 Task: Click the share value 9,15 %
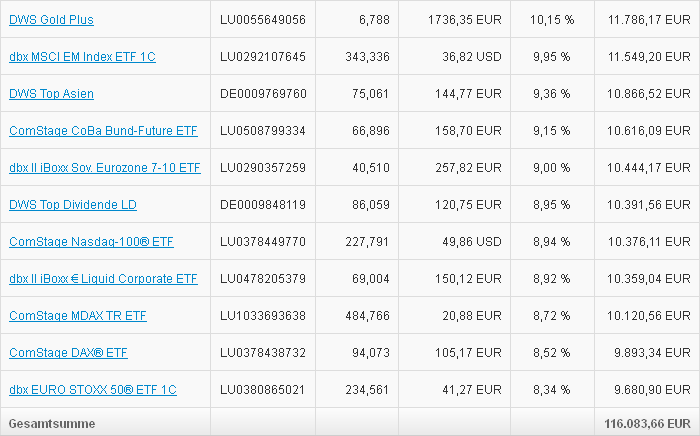point(552,131)
